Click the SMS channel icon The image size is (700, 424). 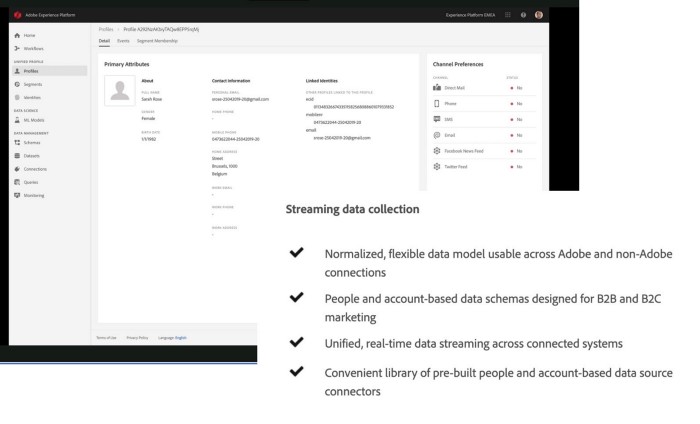pos(437,119)
